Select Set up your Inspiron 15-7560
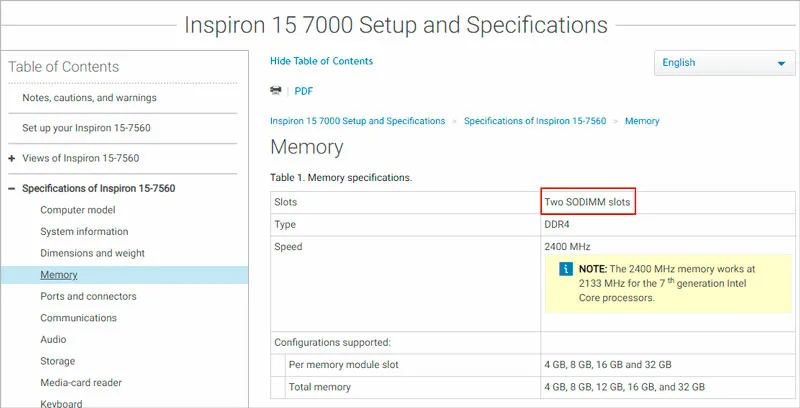Screen dimensions: 800x408 pos(86,128)
